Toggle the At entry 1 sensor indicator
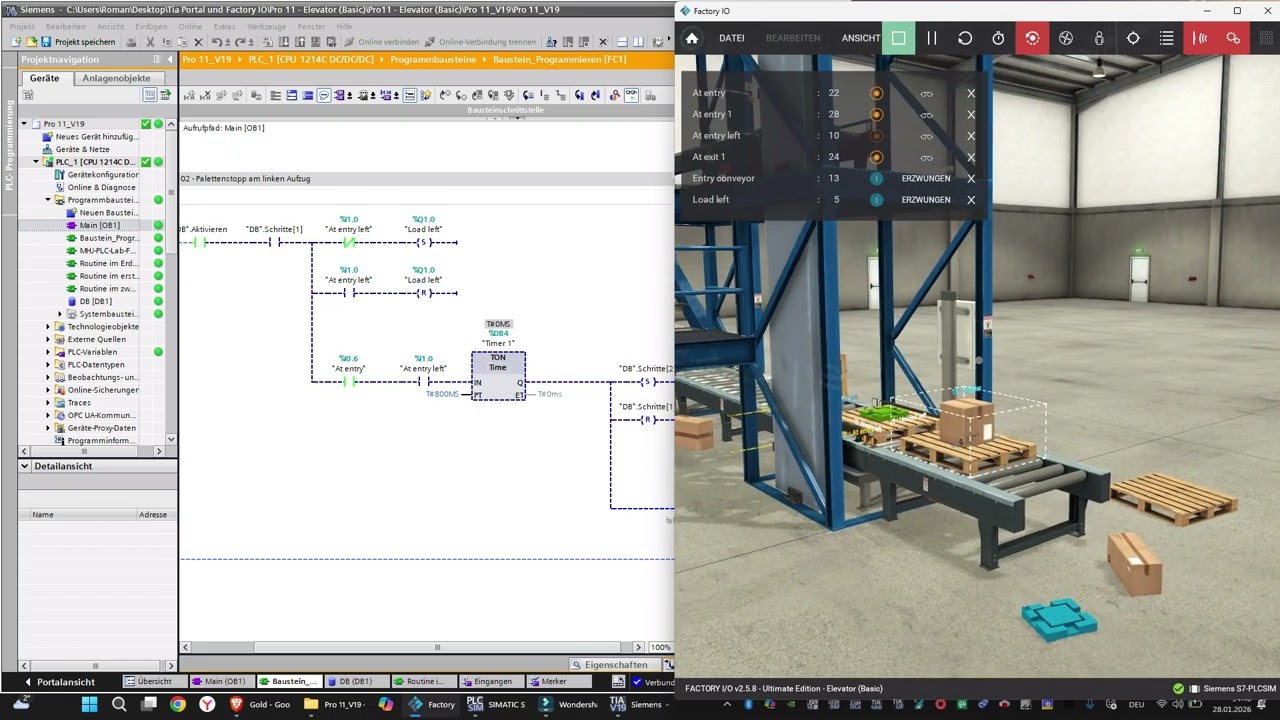 point(876,114)
